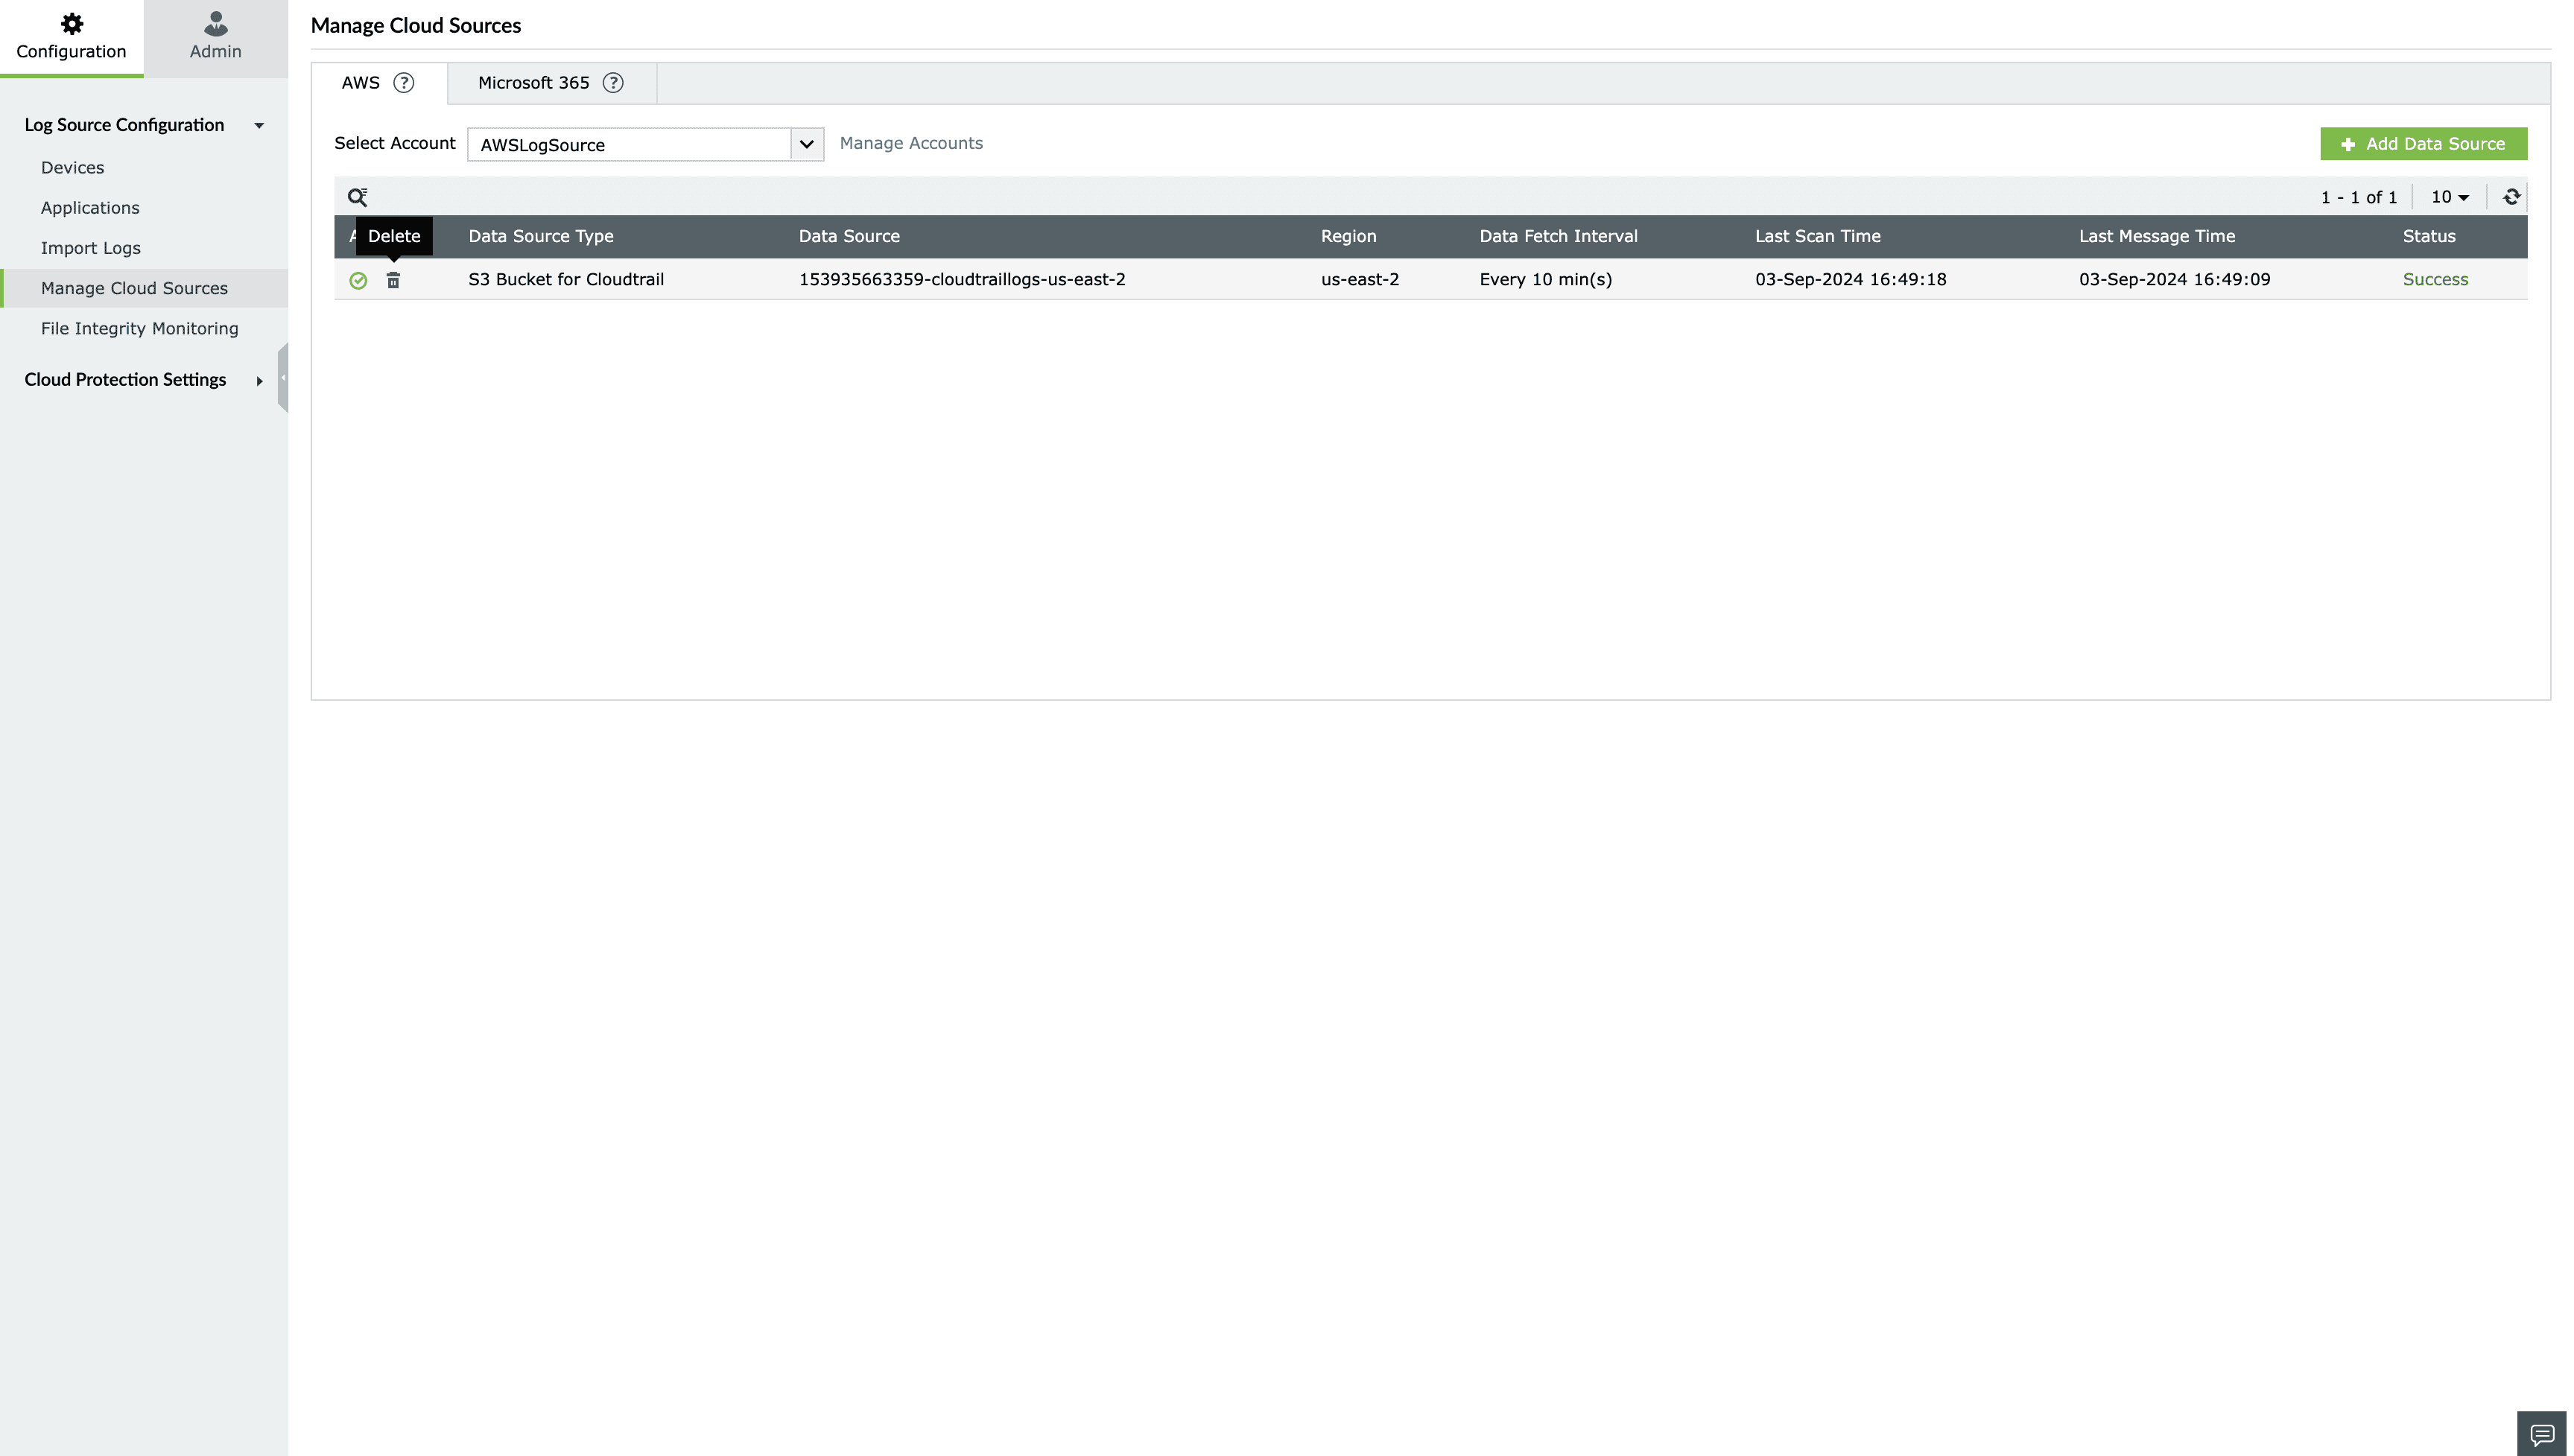Open Import Logs in sidebar

[x=91, y=248]
